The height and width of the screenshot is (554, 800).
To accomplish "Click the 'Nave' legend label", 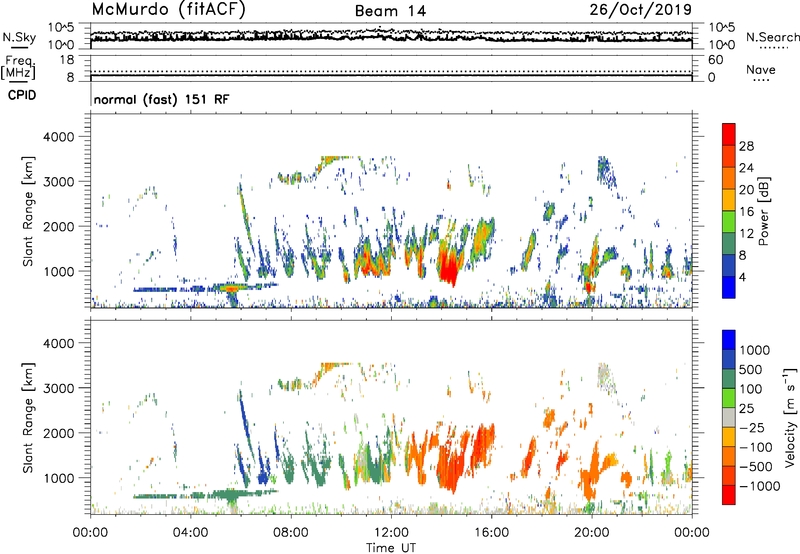I will (x=761, y=69).
